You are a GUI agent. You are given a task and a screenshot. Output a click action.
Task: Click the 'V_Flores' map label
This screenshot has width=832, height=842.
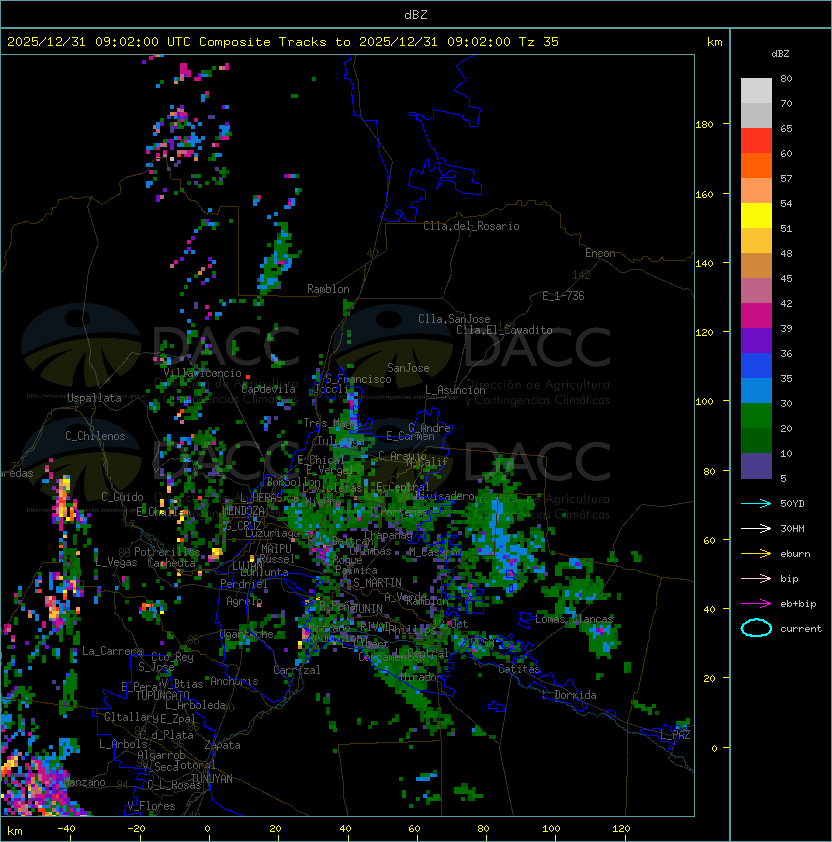(x=151, y=806)
